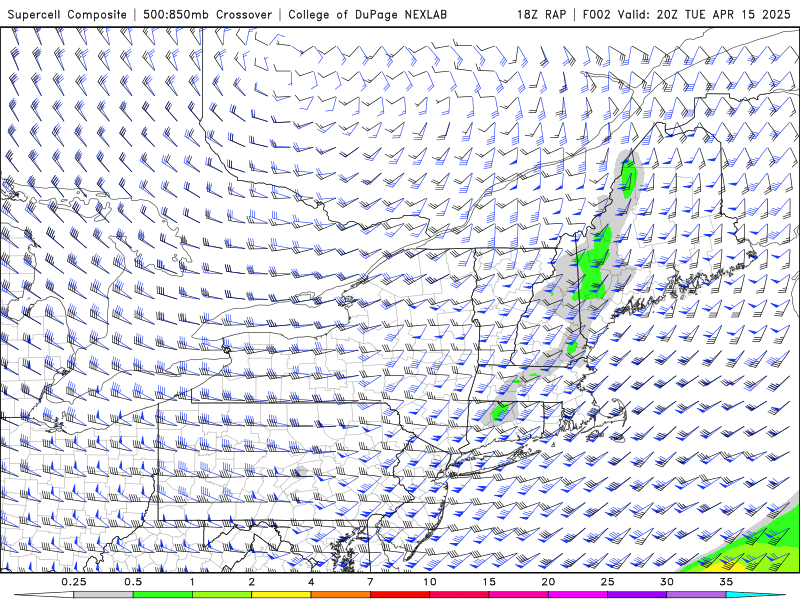The height and width of the screenshot is (600, 800).
Task: Click the "18Z RAP" model run label
Action: coord(541,14)
